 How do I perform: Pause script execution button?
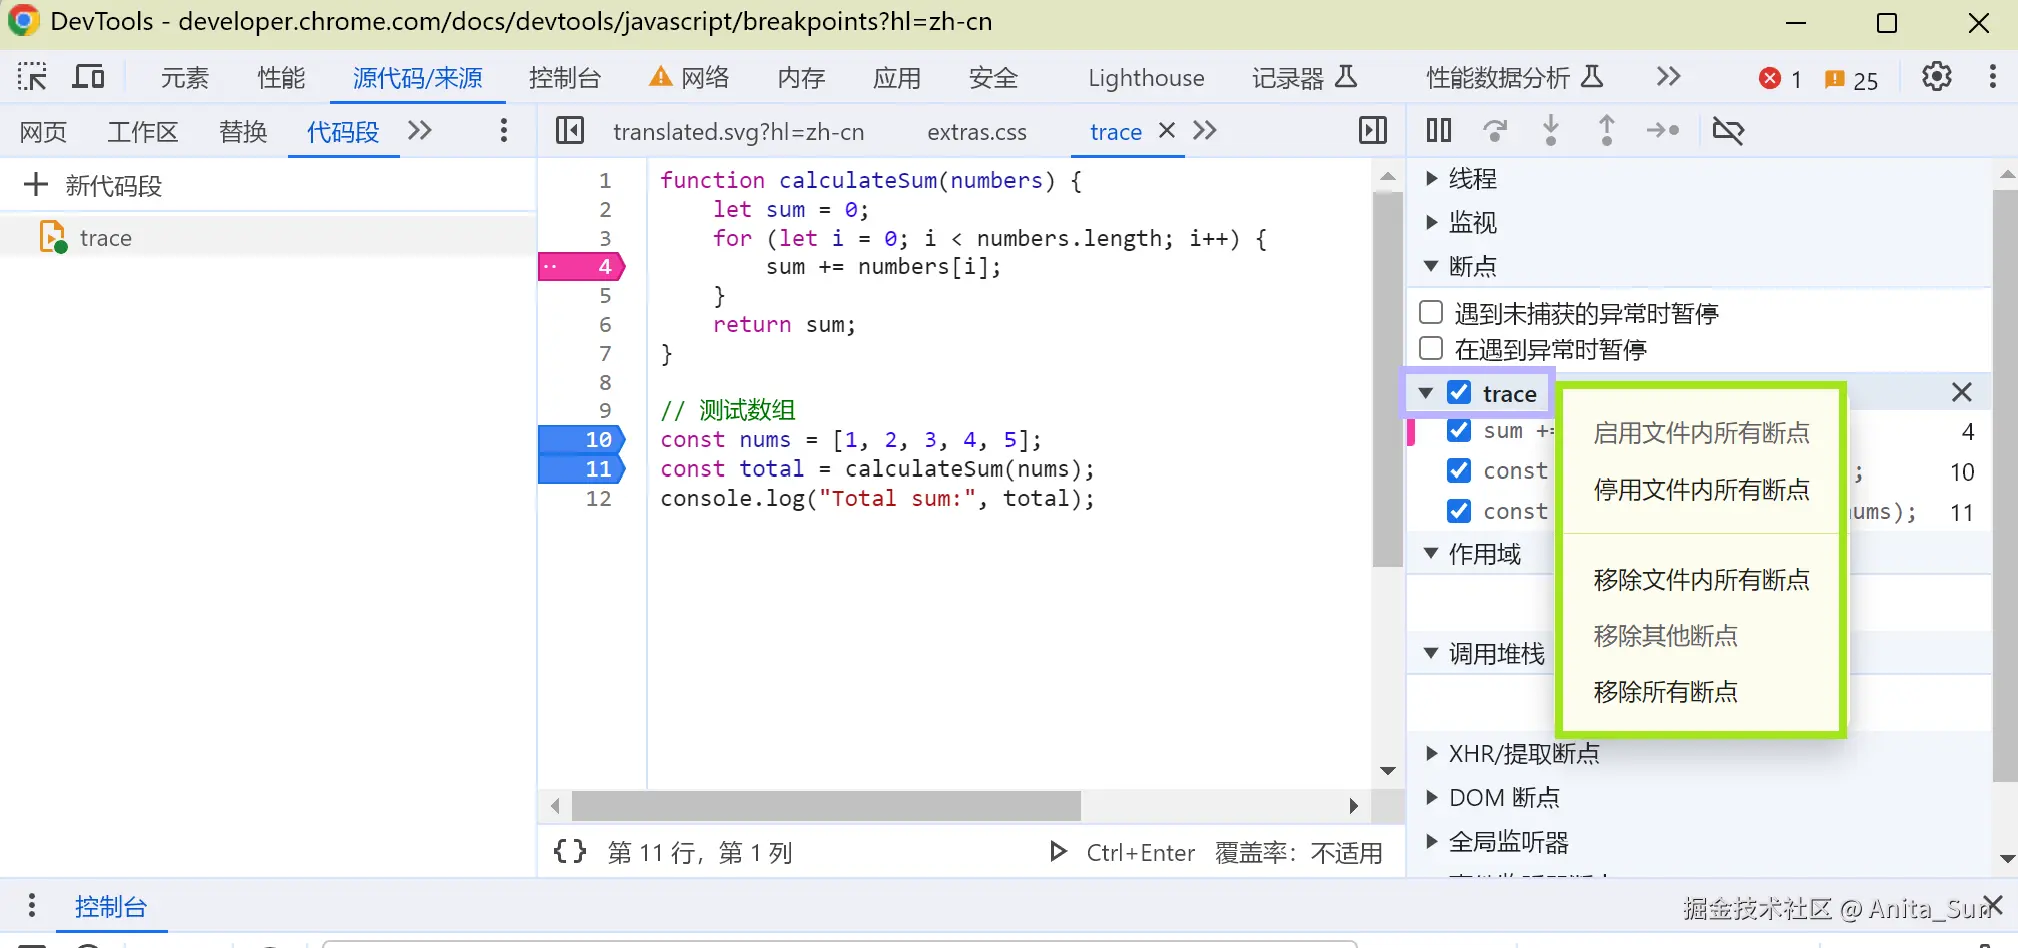coord(1439,130)
